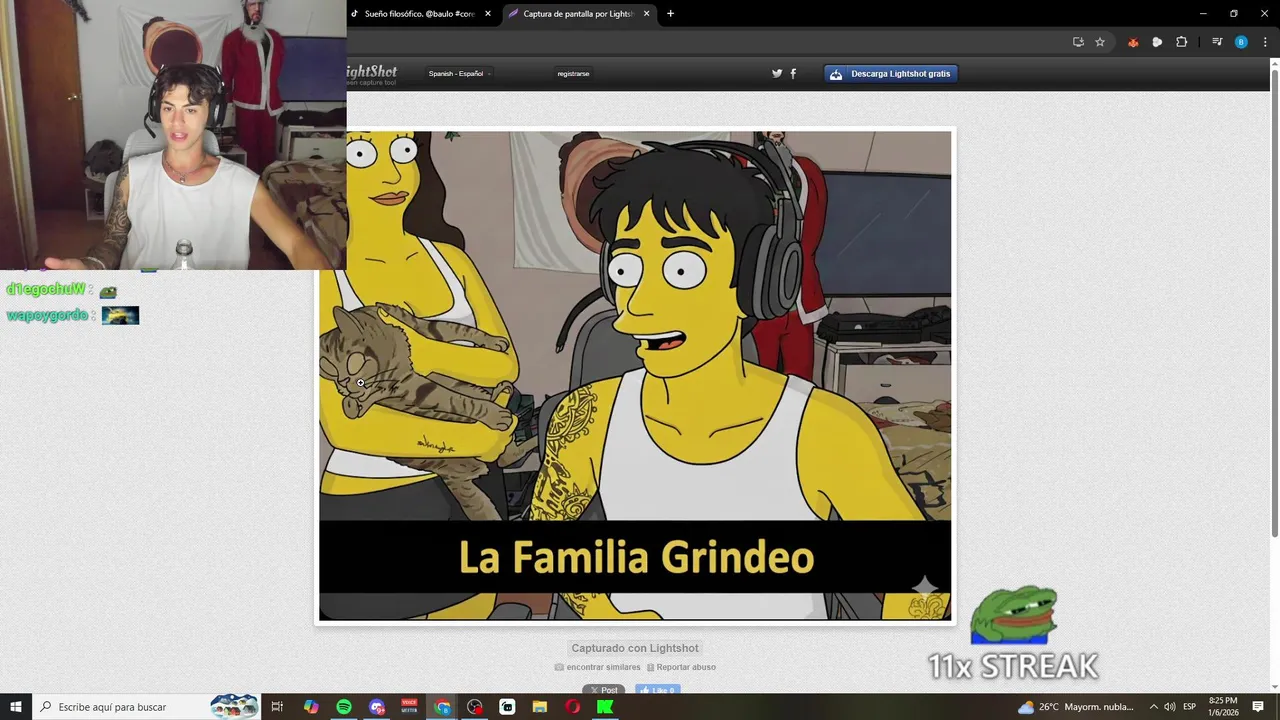Click the emote after d1egochuW
The image size is (1280, 720).
click(x=108, y=292)
